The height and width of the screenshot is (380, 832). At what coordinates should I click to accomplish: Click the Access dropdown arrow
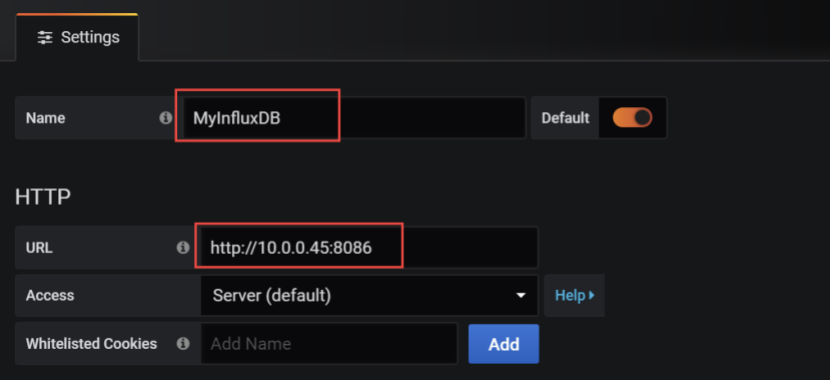tap(521, 296)
